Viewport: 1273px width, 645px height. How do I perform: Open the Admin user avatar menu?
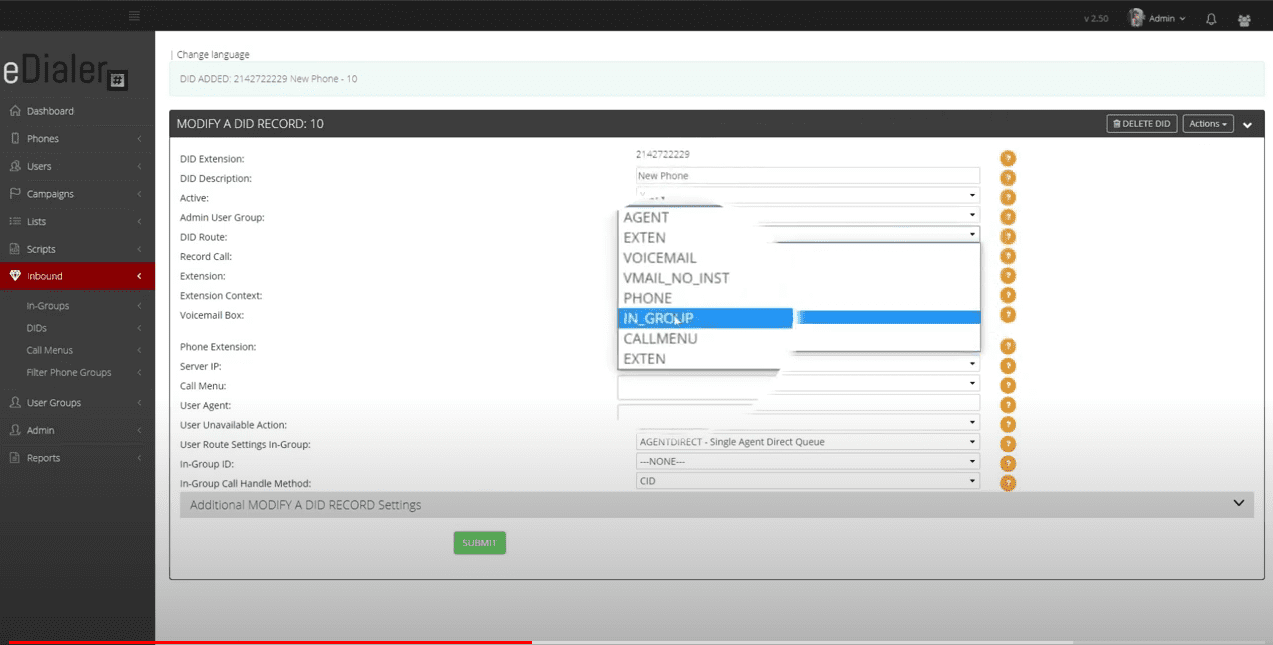[x=1157, y=18]
